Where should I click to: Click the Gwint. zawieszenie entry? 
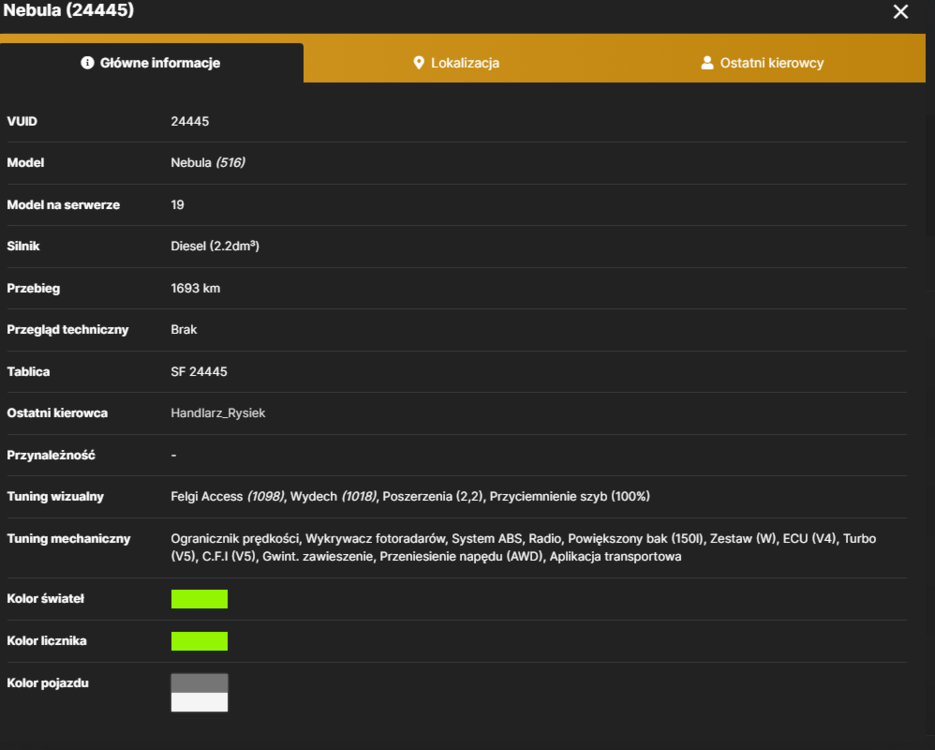coord(318,557)
